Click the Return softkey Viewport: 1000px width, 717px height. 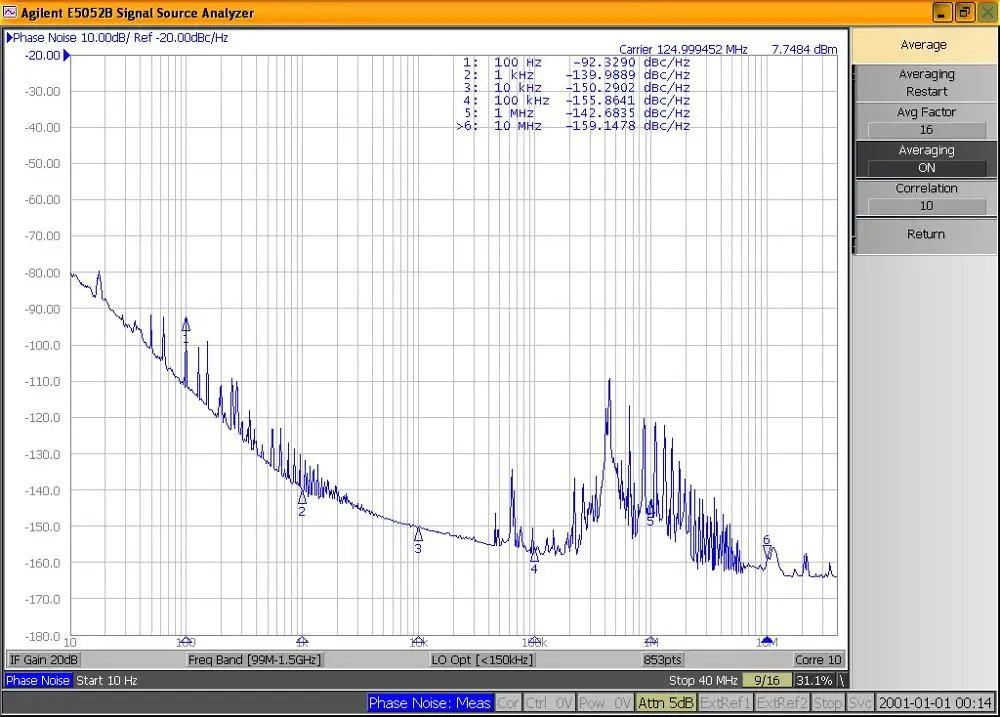[x=925, y=235]
